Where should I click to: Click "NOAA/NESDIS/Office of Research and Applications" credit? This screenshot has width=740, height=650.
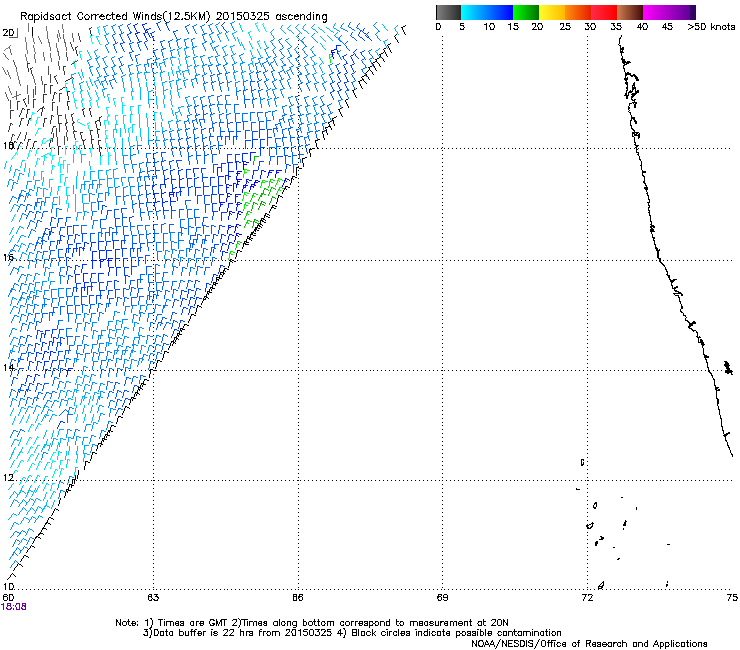point(589,644)
